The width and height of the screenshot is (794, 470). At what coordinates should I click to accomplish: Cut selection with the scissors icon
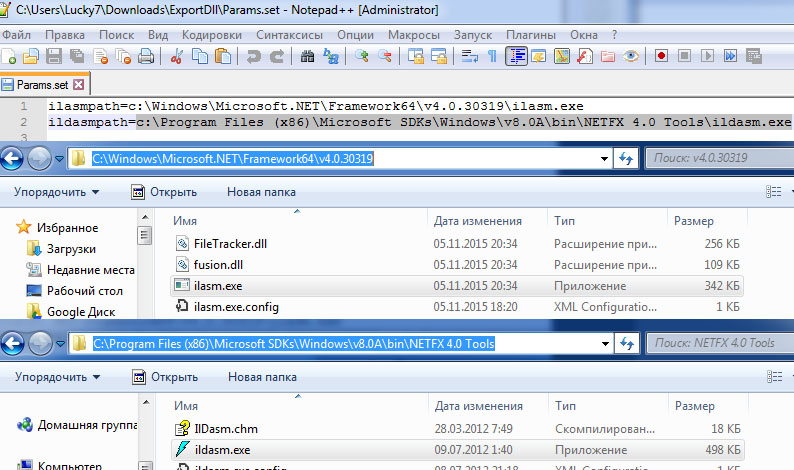point(176,56)
